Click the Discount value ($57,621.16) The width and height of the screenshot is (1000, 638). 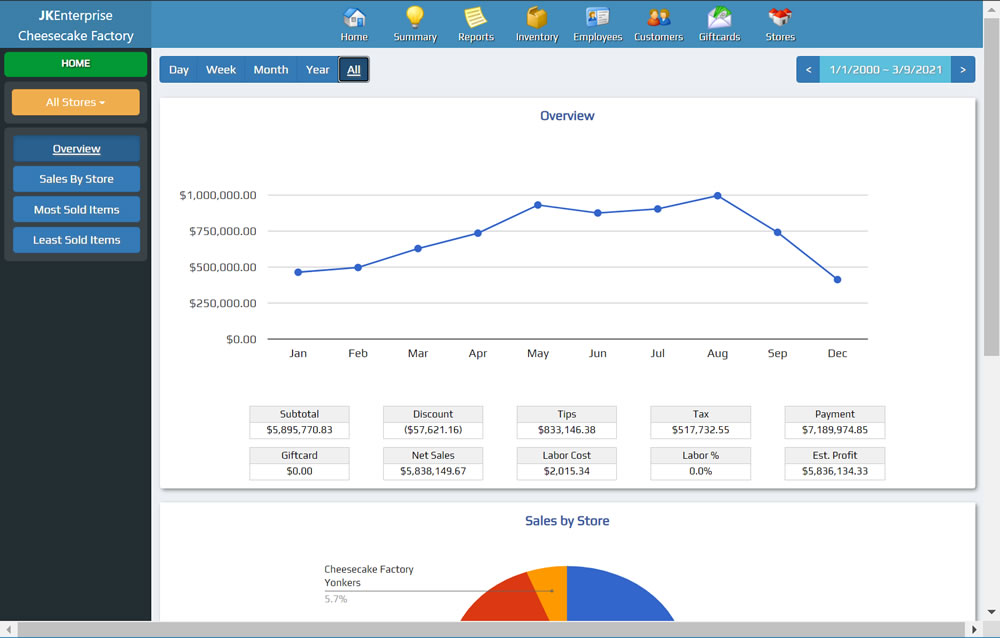tap(433, 430)
